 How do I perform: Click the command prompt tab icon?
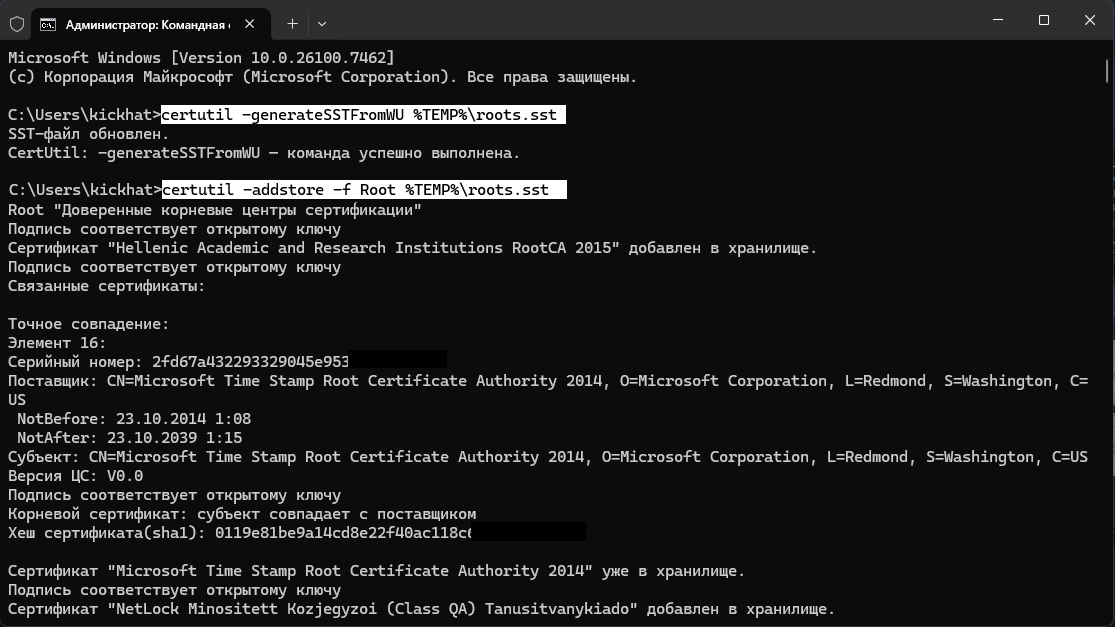coord(48,25)
